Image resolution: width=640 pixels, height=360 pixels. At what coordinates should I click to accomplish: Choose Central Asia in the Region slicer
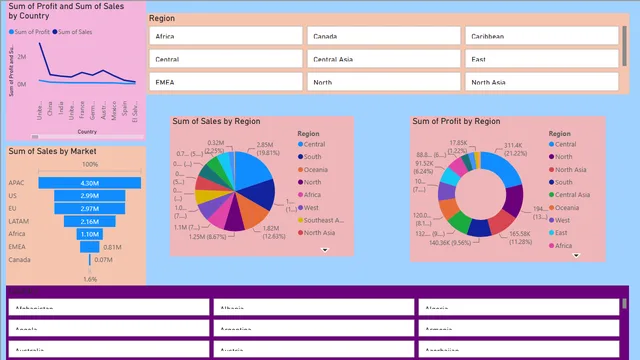pyautogui.click(x=384, y=59)
